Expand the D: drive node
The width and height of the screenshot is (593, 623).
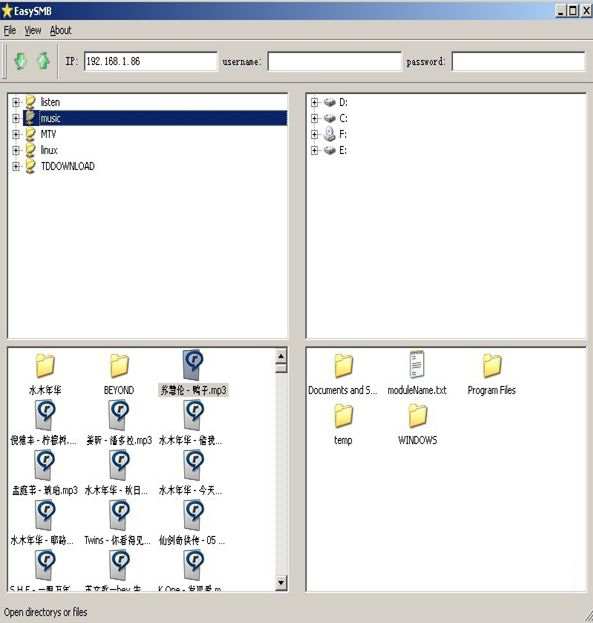(x=314, y=103)
